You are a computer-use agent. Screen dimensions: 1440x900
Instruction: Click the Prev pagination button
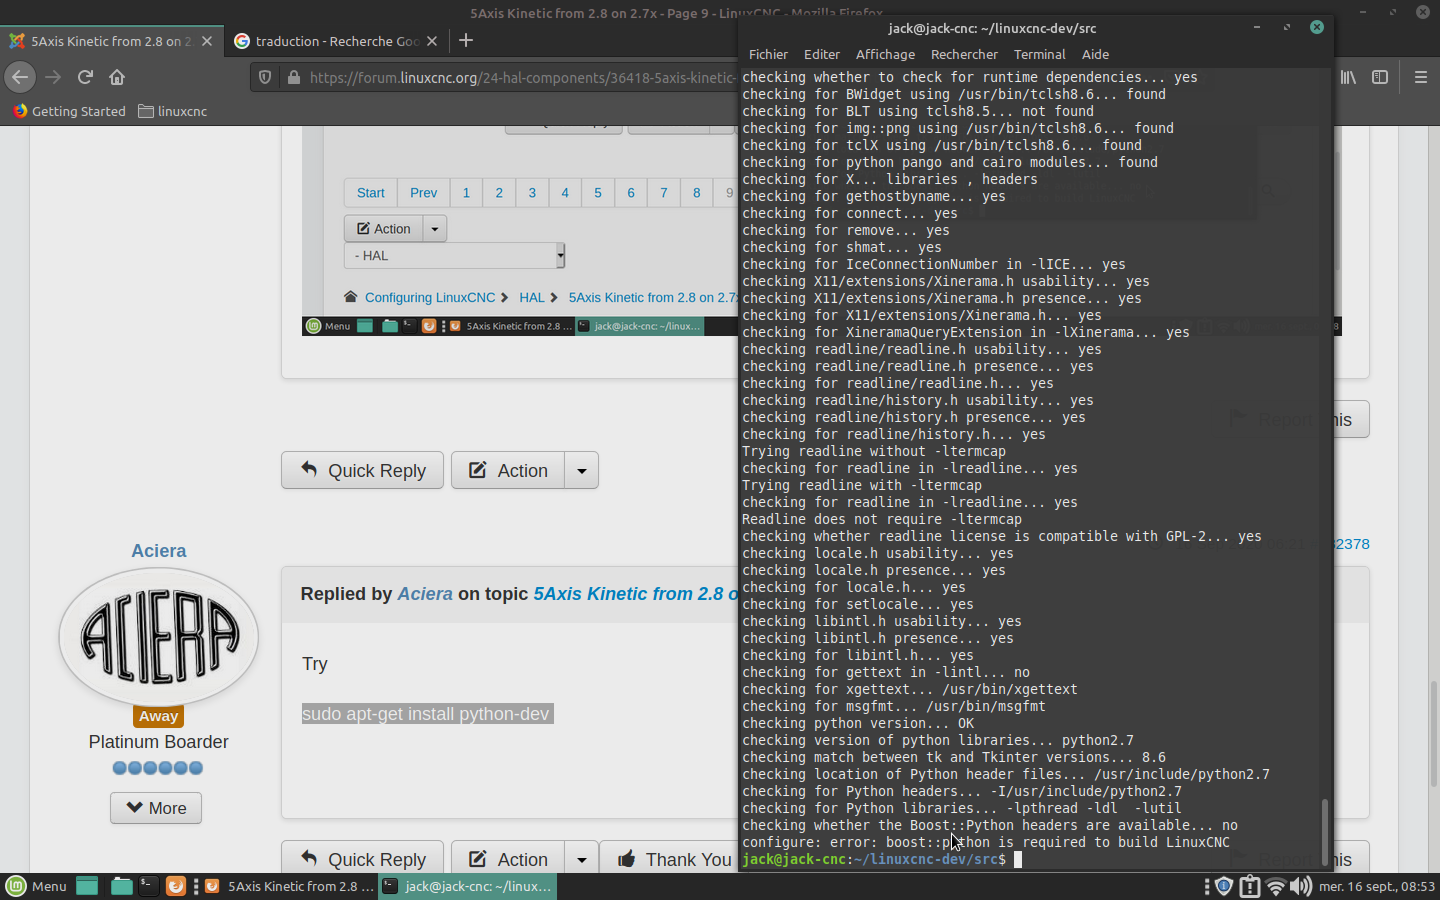tap(423, 193)
